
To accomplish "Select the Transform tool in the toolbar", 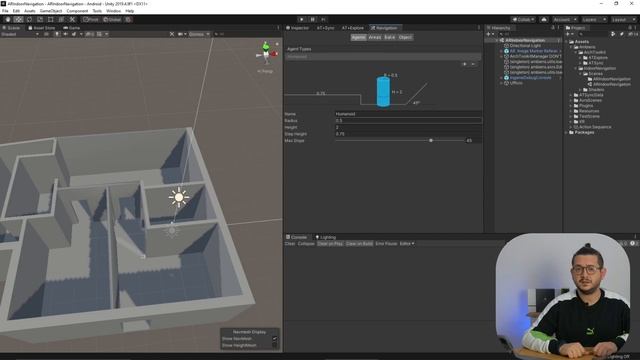I will click(x=61, y=19).
